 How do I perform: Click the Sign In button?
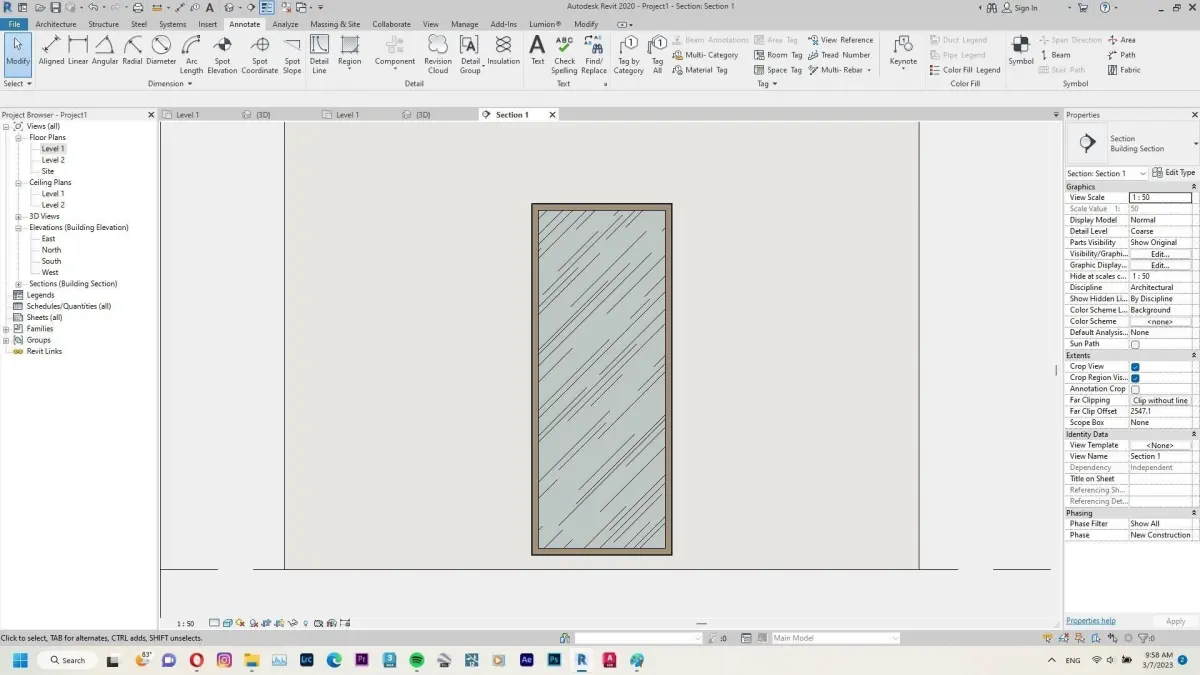(x=1019, y=8)
